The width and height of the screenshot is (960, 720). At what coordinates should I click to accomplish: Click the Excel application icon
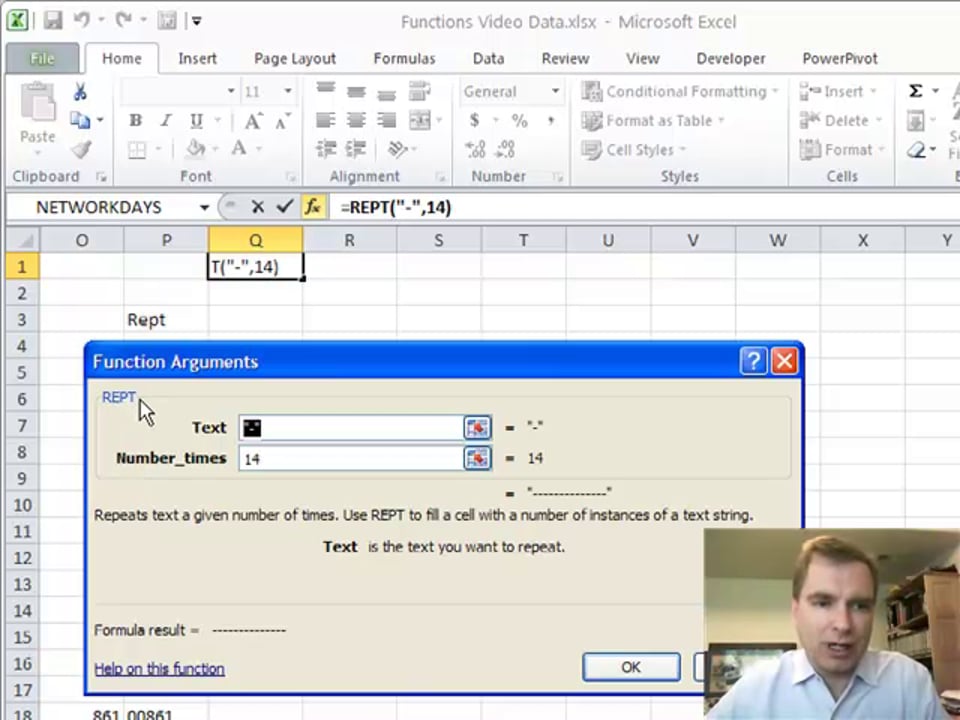18,20
